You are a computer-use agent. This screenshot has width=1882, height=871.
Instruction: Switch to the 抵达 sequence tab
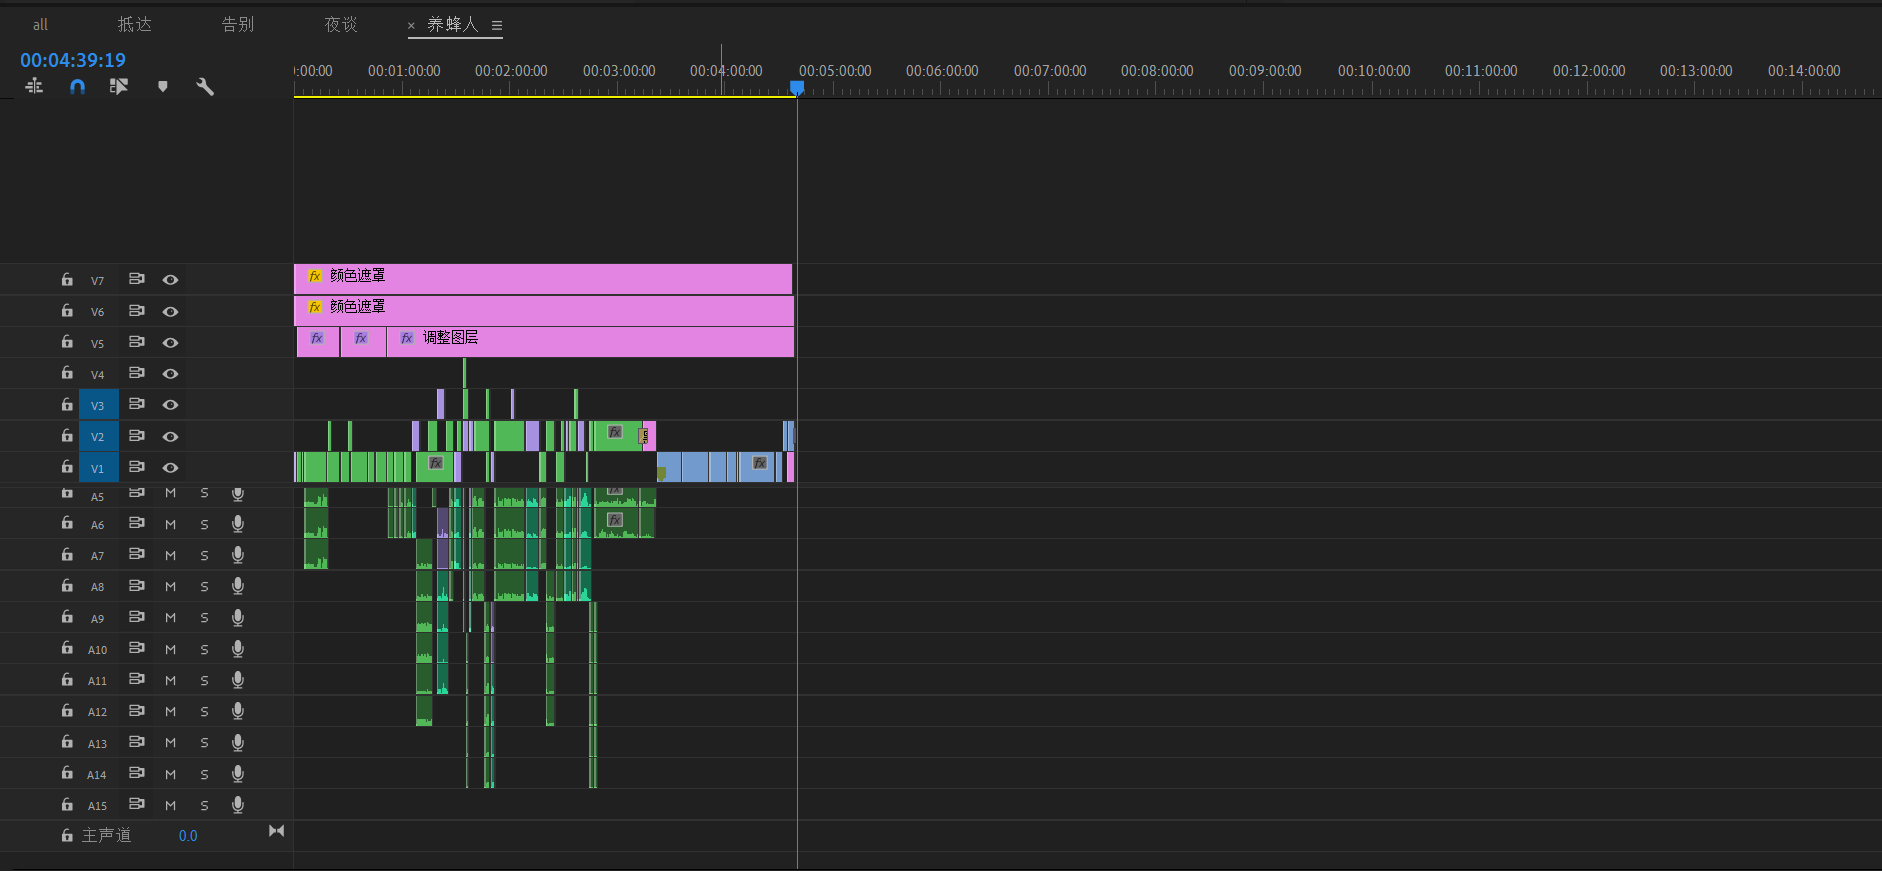tap(134, 24)
